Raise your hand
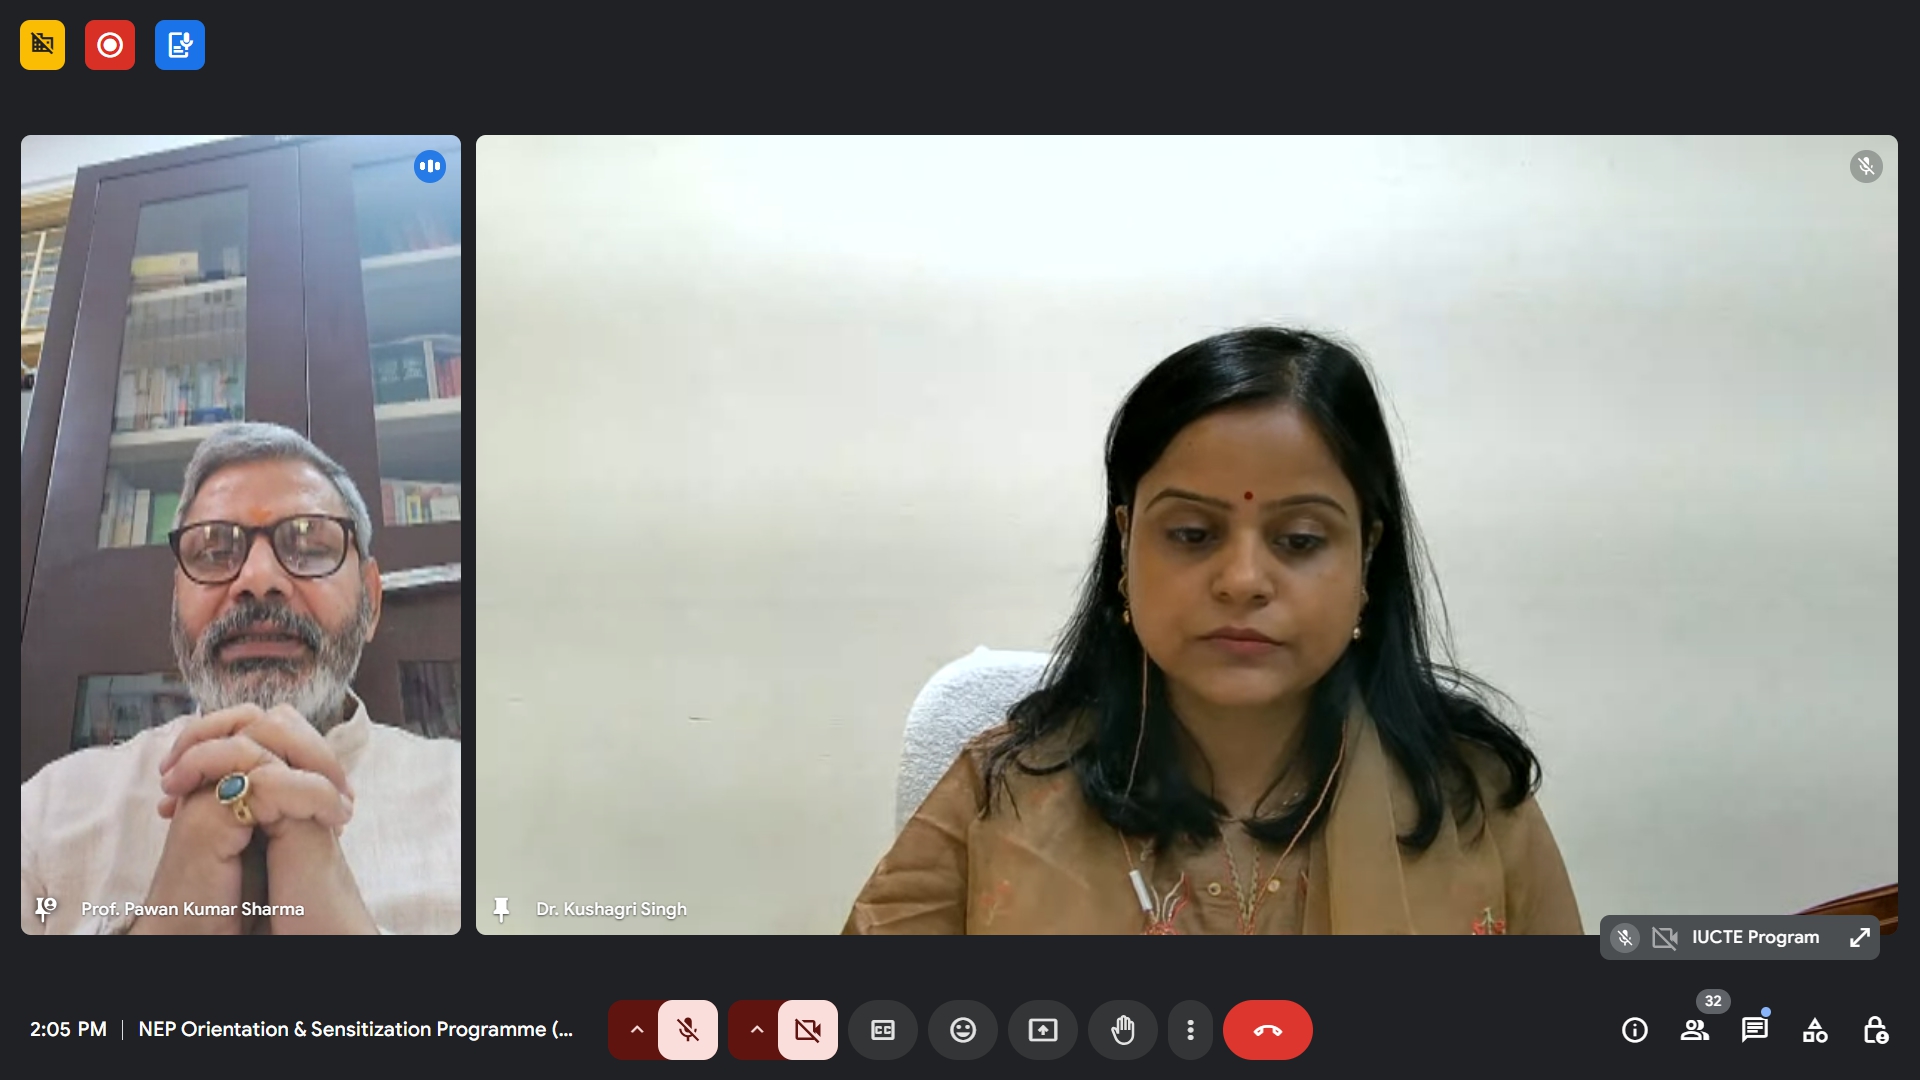This screenshot has width=1920, height=1080. (1123, 1030)
